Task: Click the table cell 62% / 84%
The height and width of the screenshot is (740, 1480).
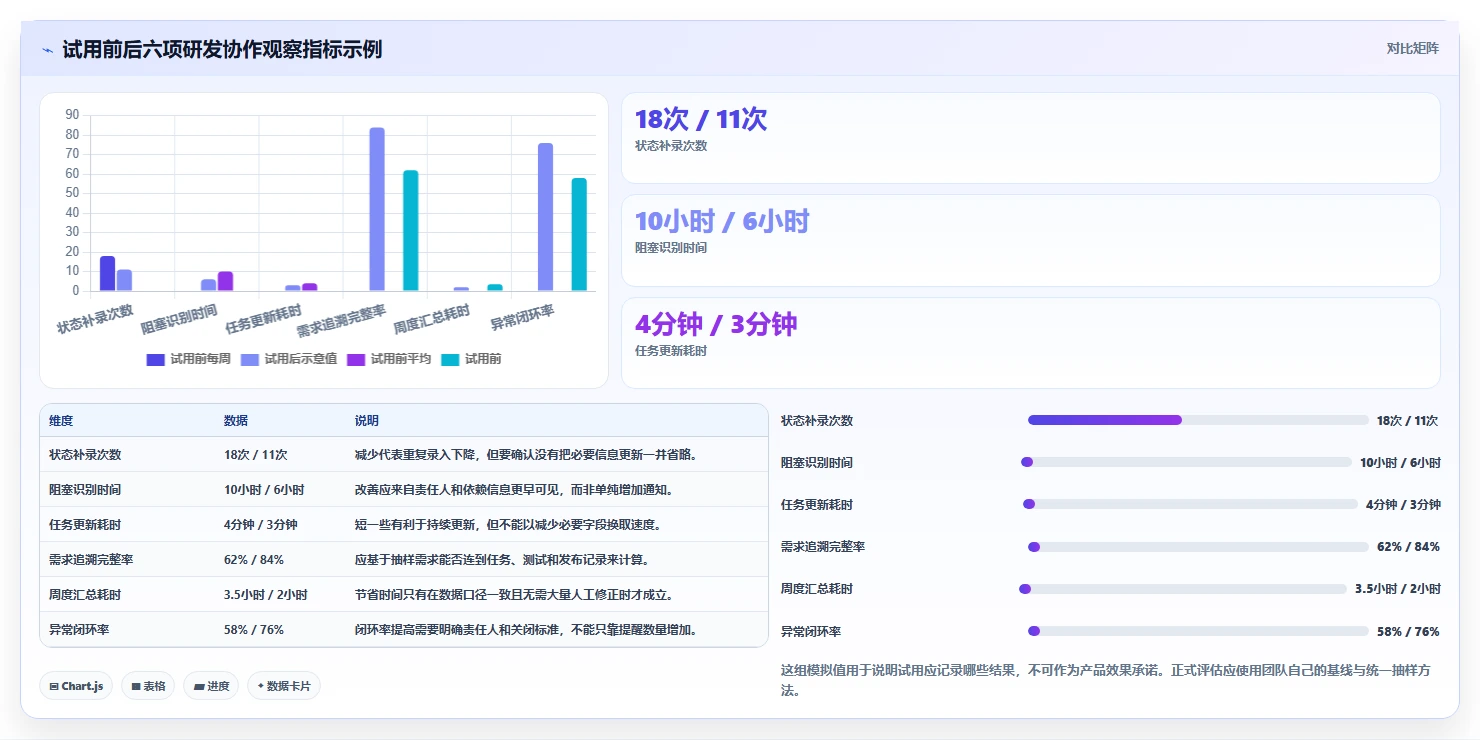Action: pyautogui.click(x=254, y=559)
